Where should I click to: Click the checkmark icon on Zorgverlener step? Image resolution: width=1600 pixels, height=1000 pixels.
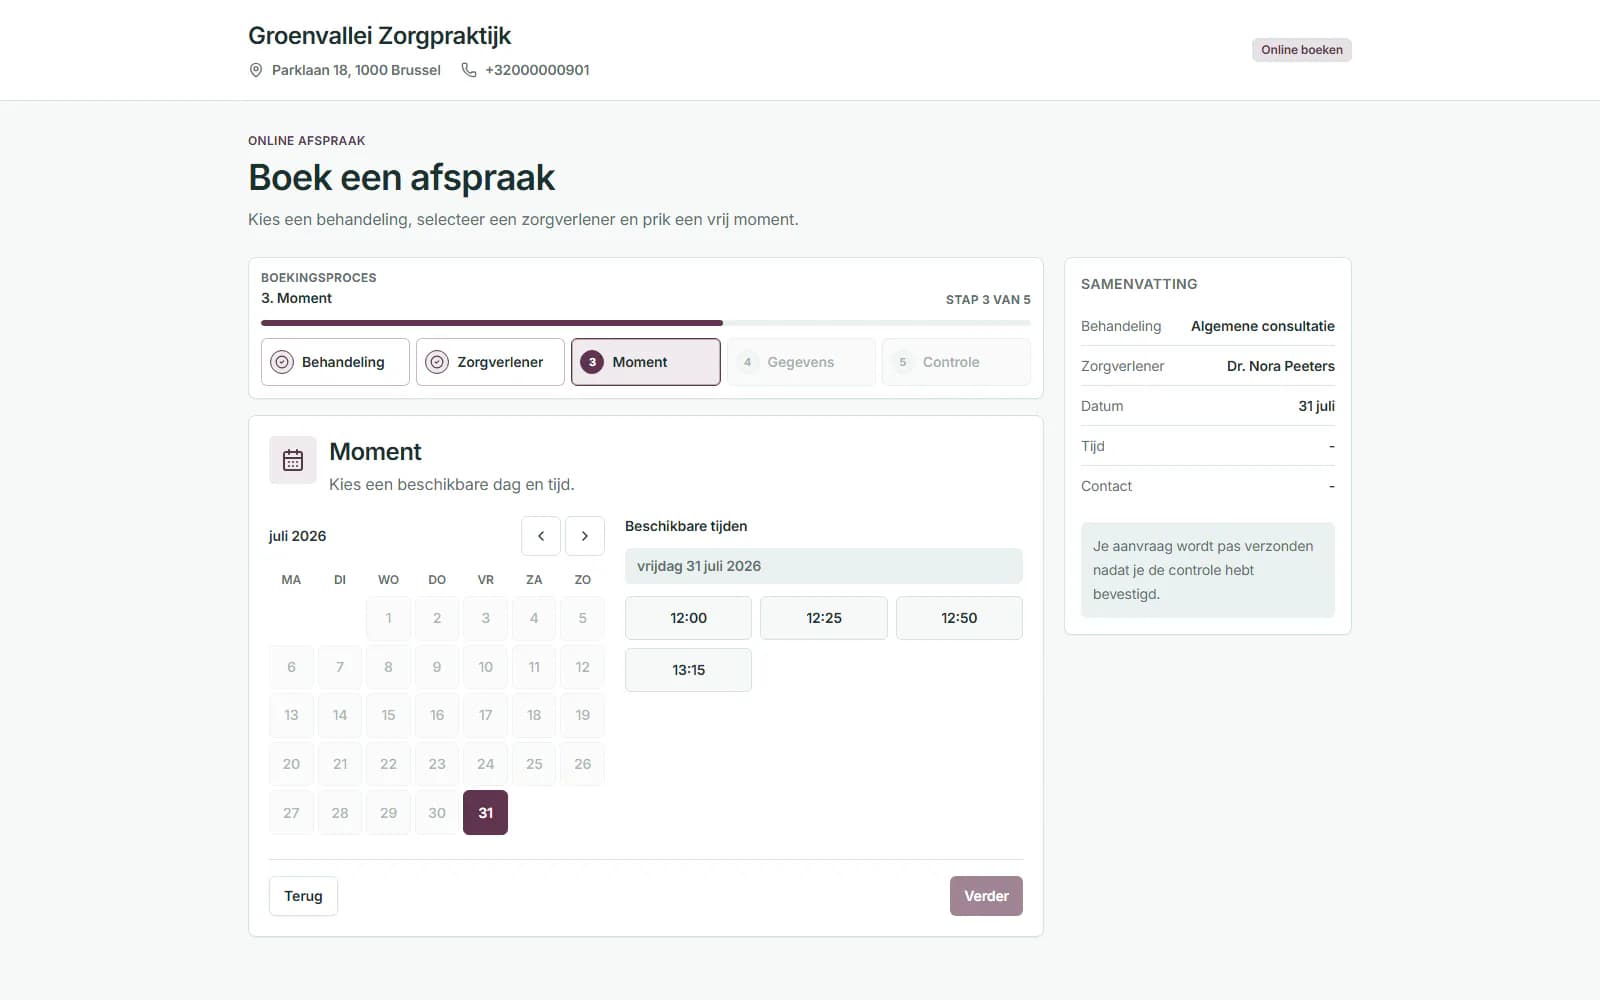(437, 362)
